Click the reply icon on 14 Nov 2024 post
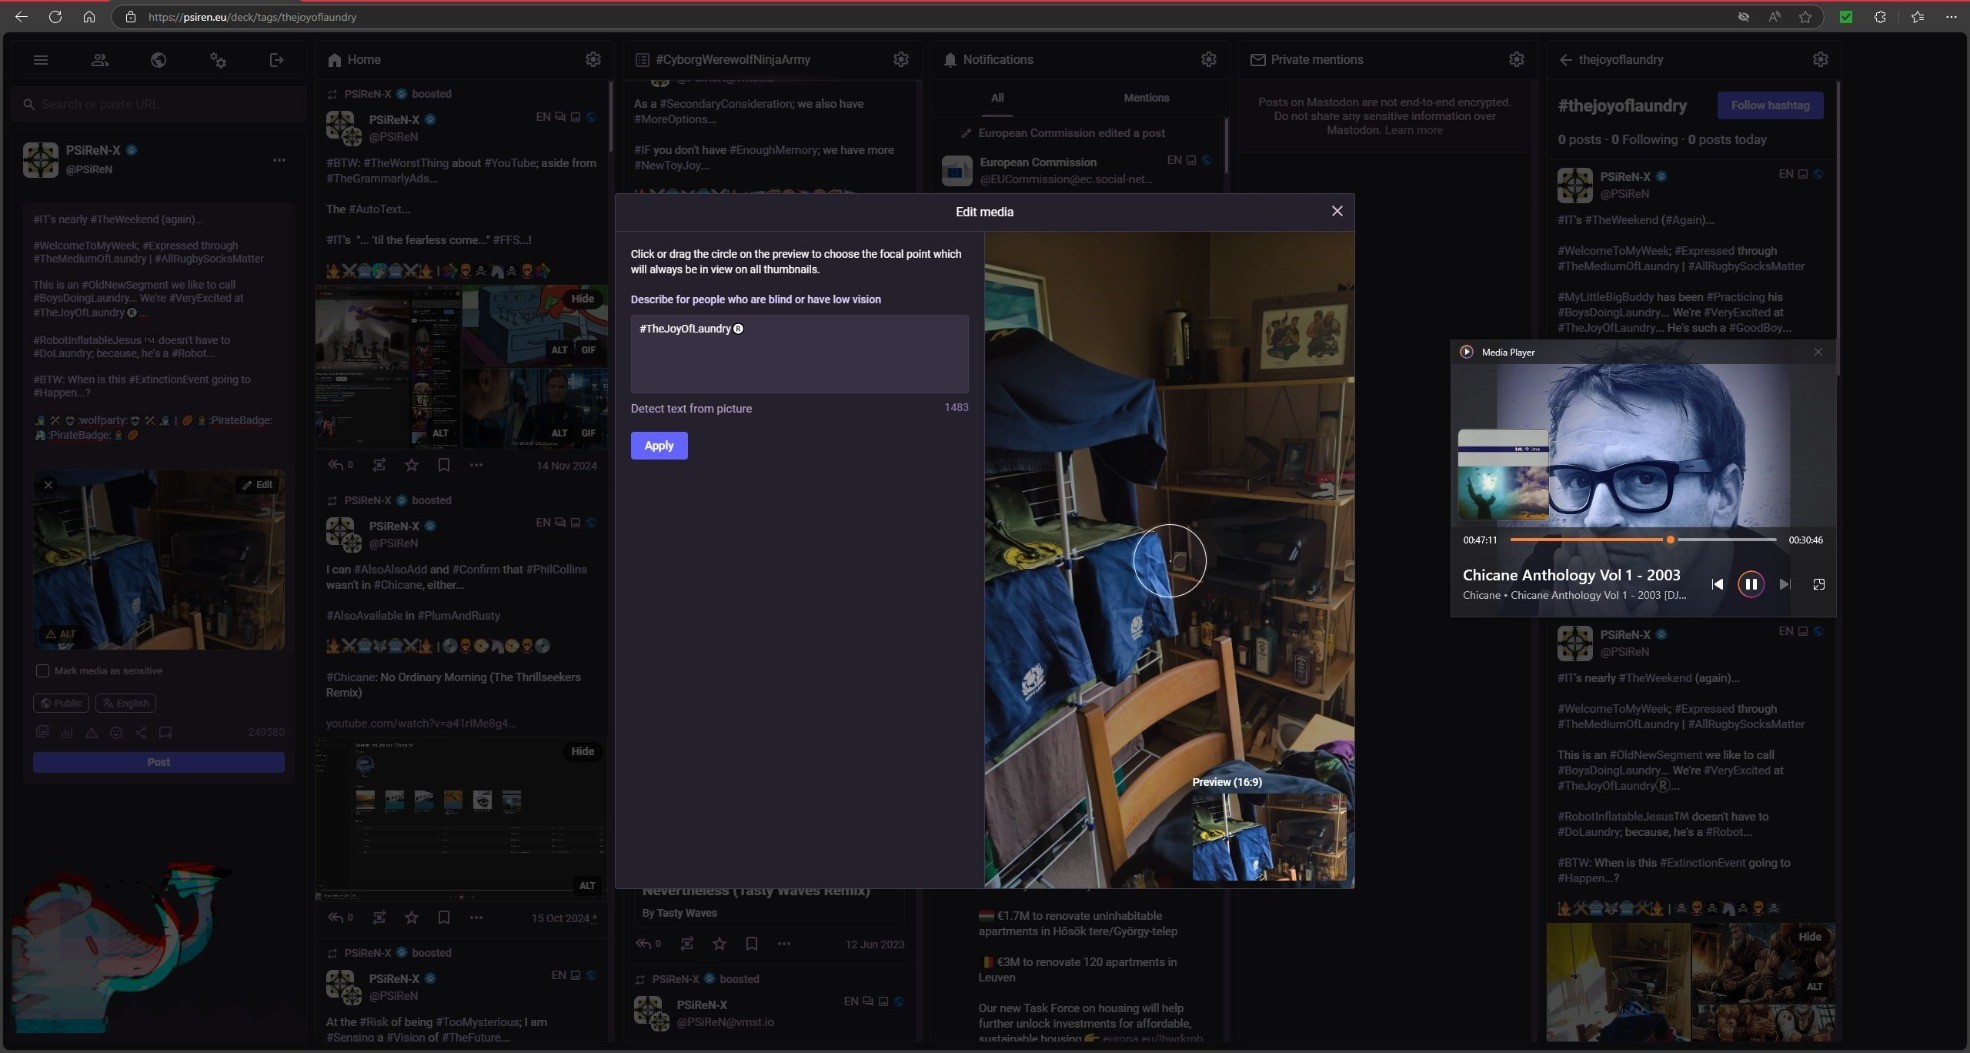The width and height of the screenshot is (1970, 1053). point(336,465)
